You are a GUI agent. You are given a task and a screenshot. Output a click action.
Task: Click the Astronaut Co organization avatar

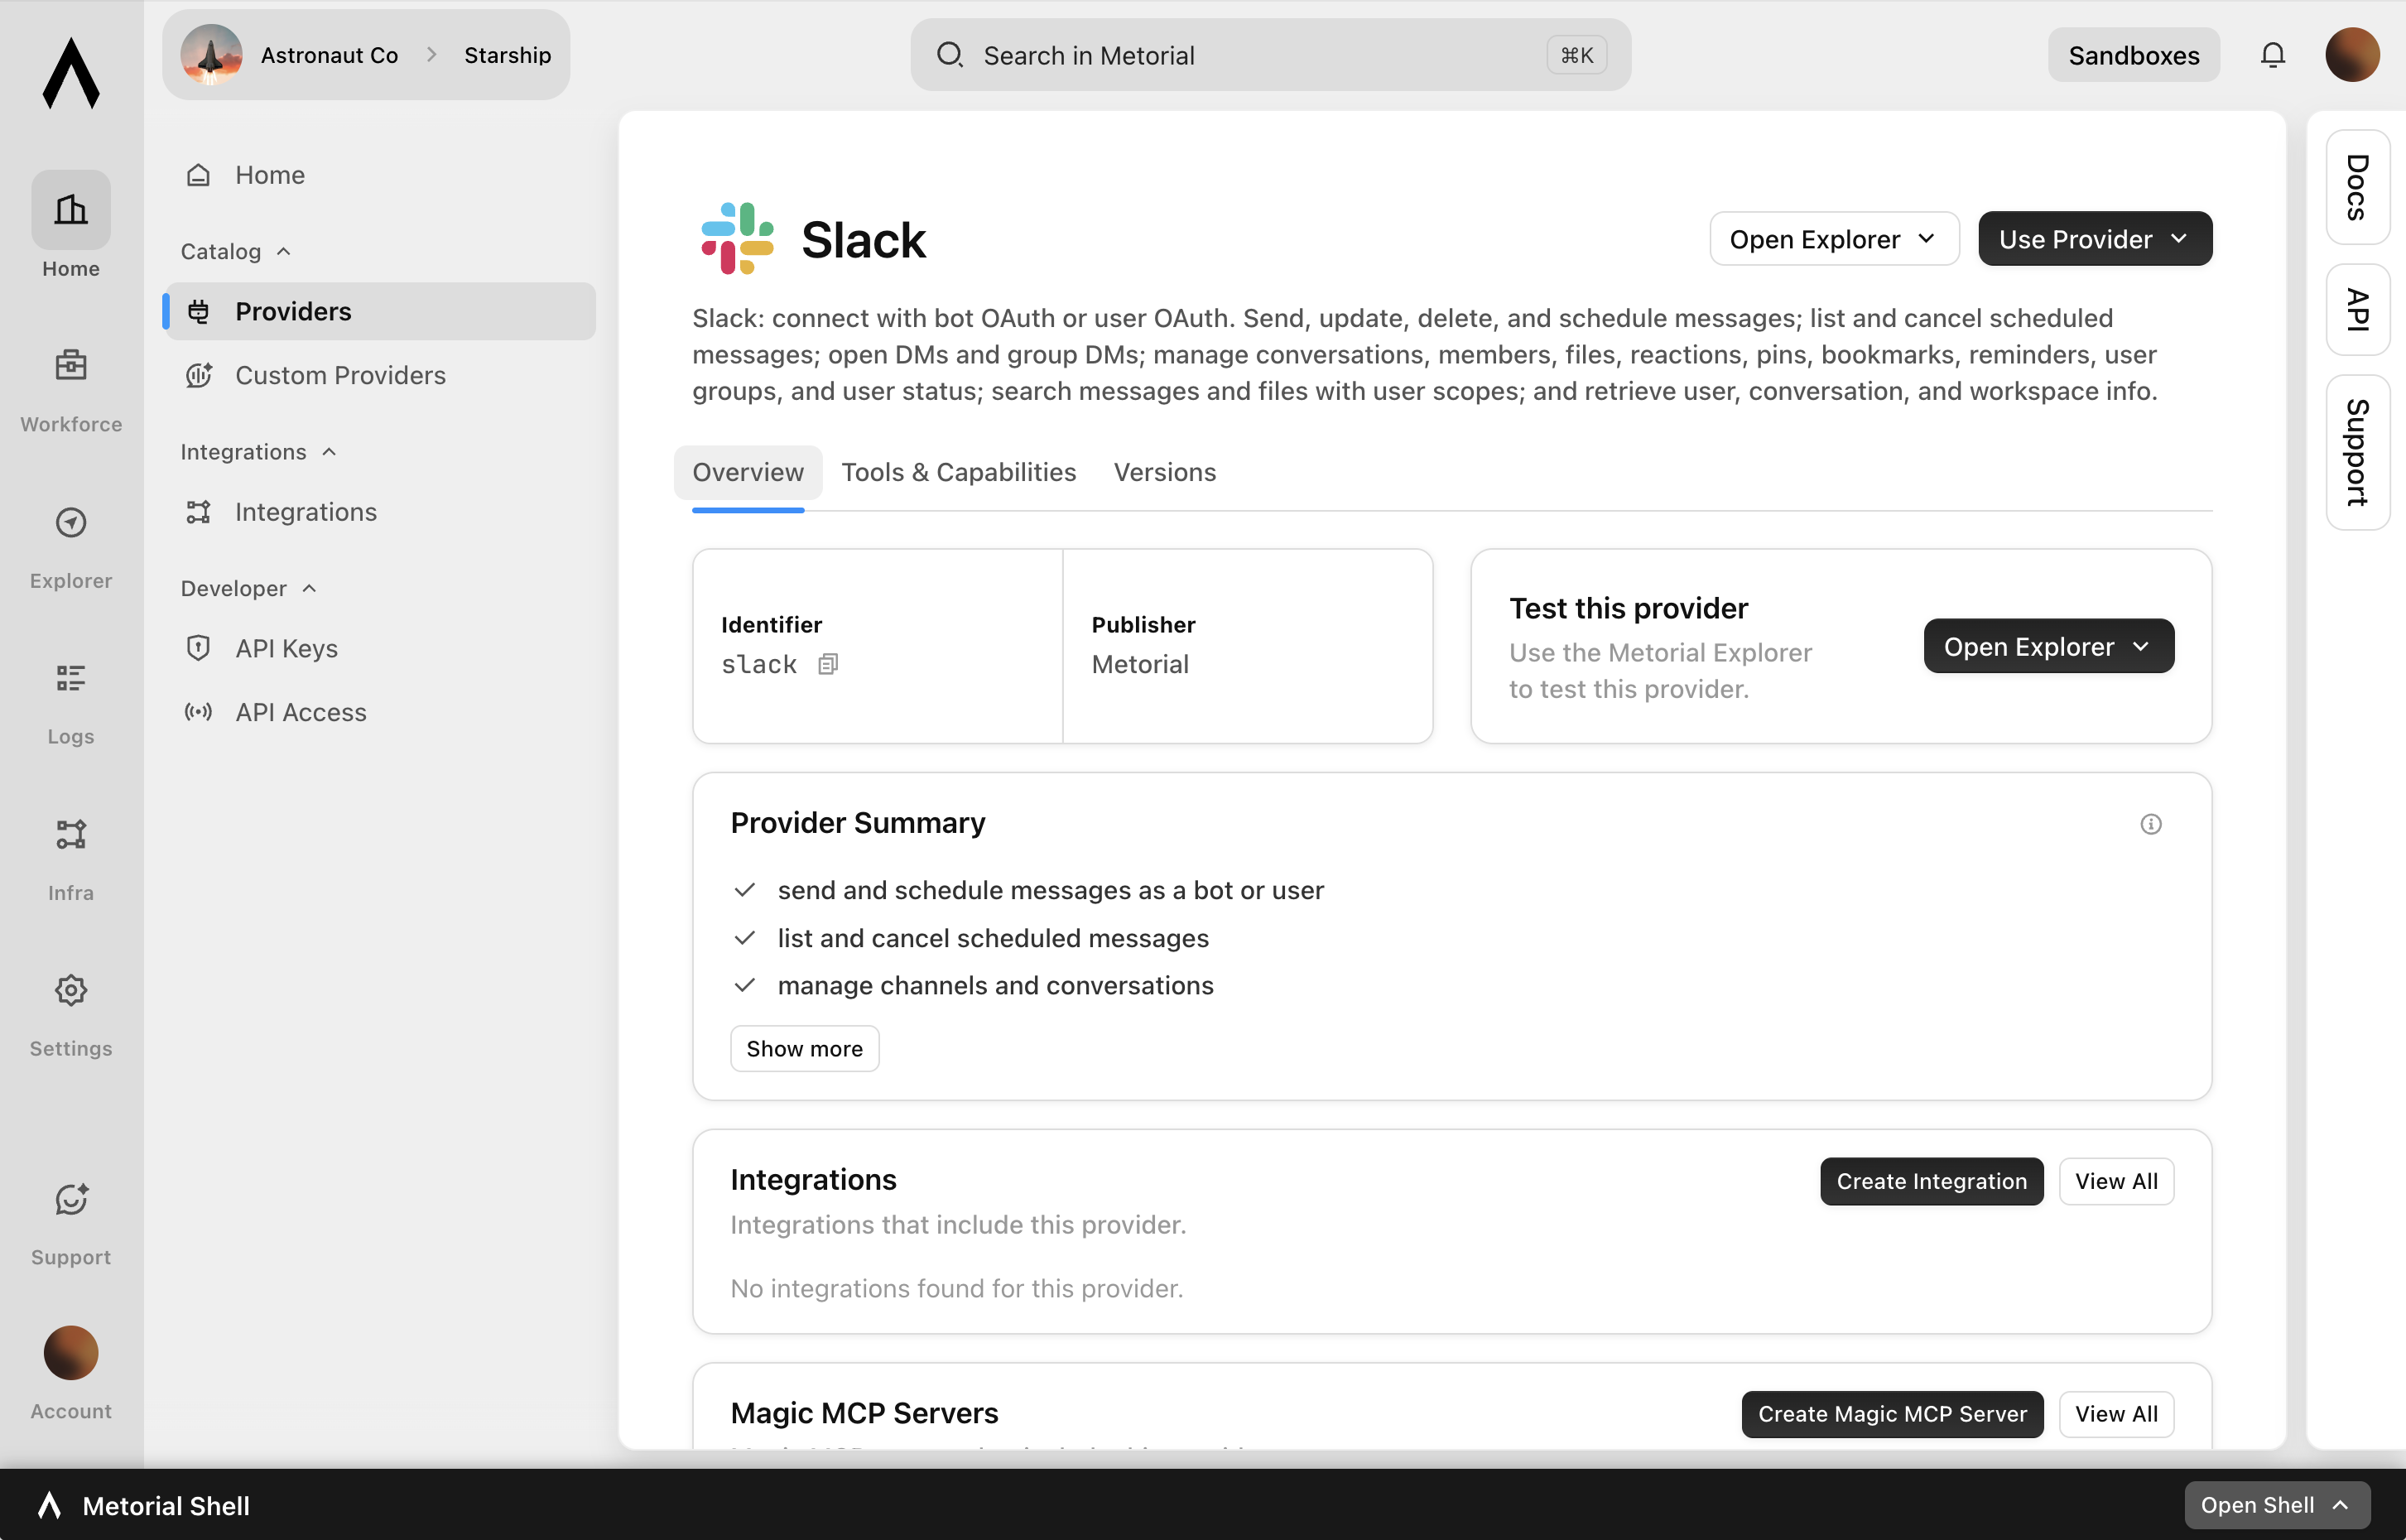tap(211, 55)
